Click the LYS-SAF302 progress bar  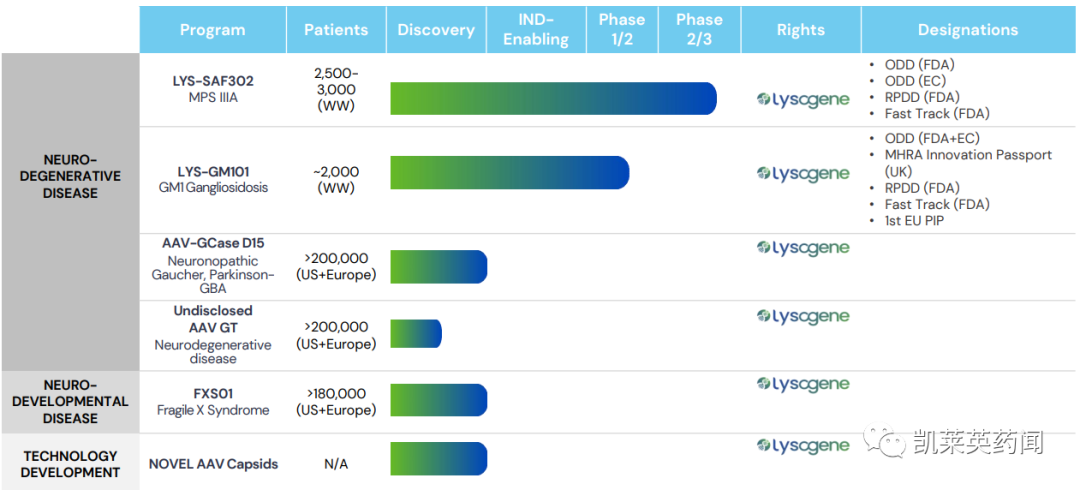click(553, 98)
